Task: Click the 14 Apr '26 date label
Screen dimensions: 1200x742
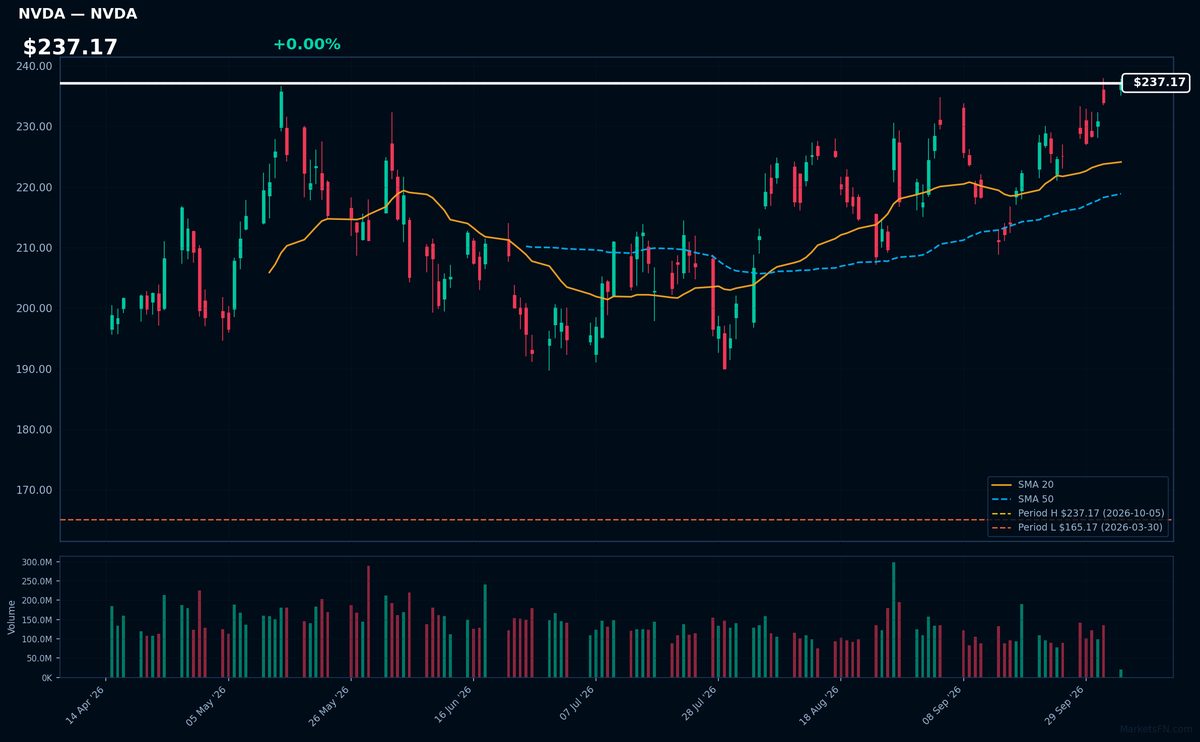Action: 85,706
